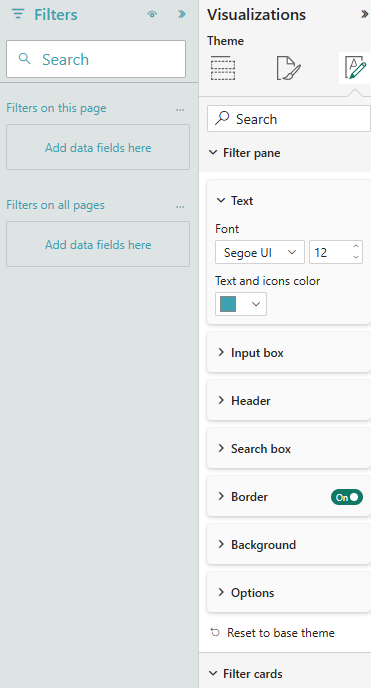Click the Visualizations pane title
Image resolution: width=371 pixels, height=688 pixels.
256,14
